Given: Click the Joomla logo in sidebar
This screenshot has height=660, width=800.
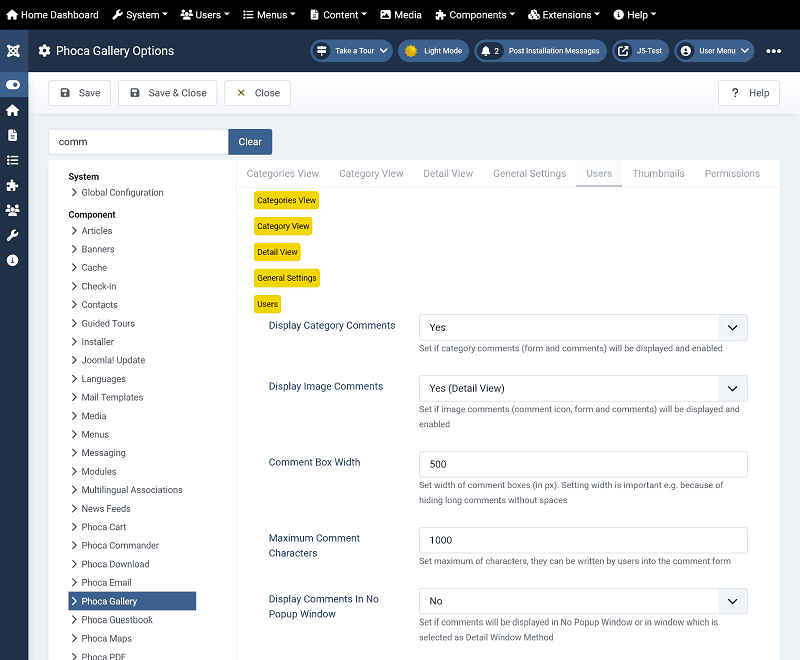Looking at the screenshot, I should (x=13, y=51).
